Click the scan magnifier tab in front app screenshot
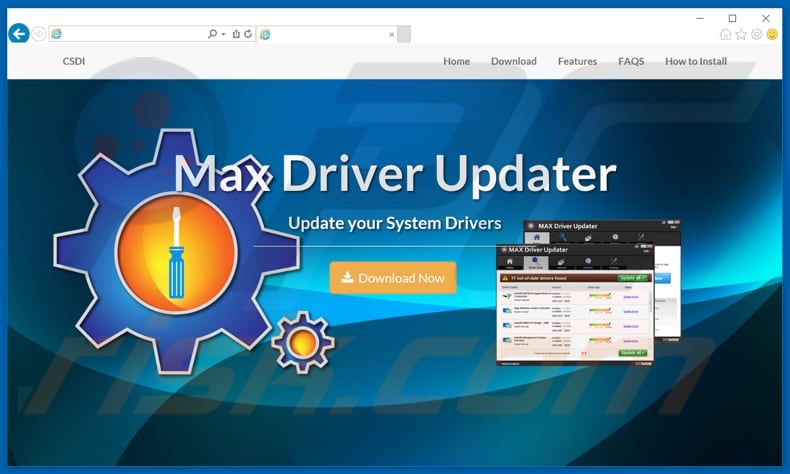This screenshot has width=790, height=474. click(536, 262)
